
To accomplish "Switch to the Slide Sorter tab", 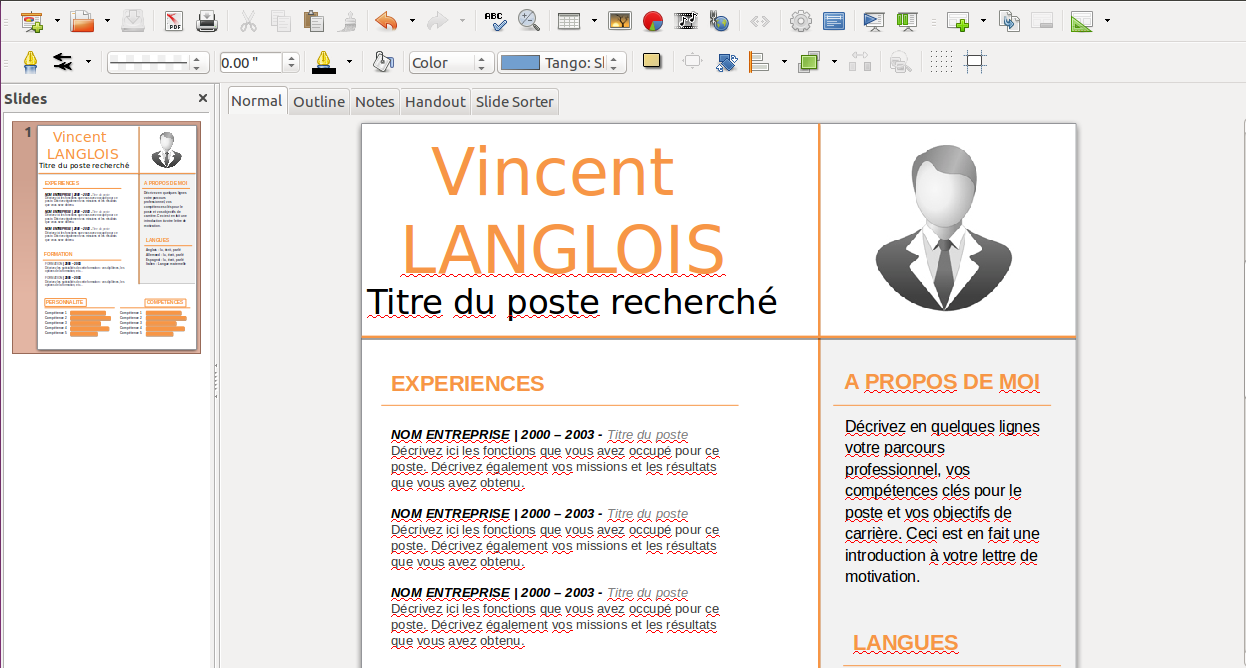I will click(x=514, y=101).
